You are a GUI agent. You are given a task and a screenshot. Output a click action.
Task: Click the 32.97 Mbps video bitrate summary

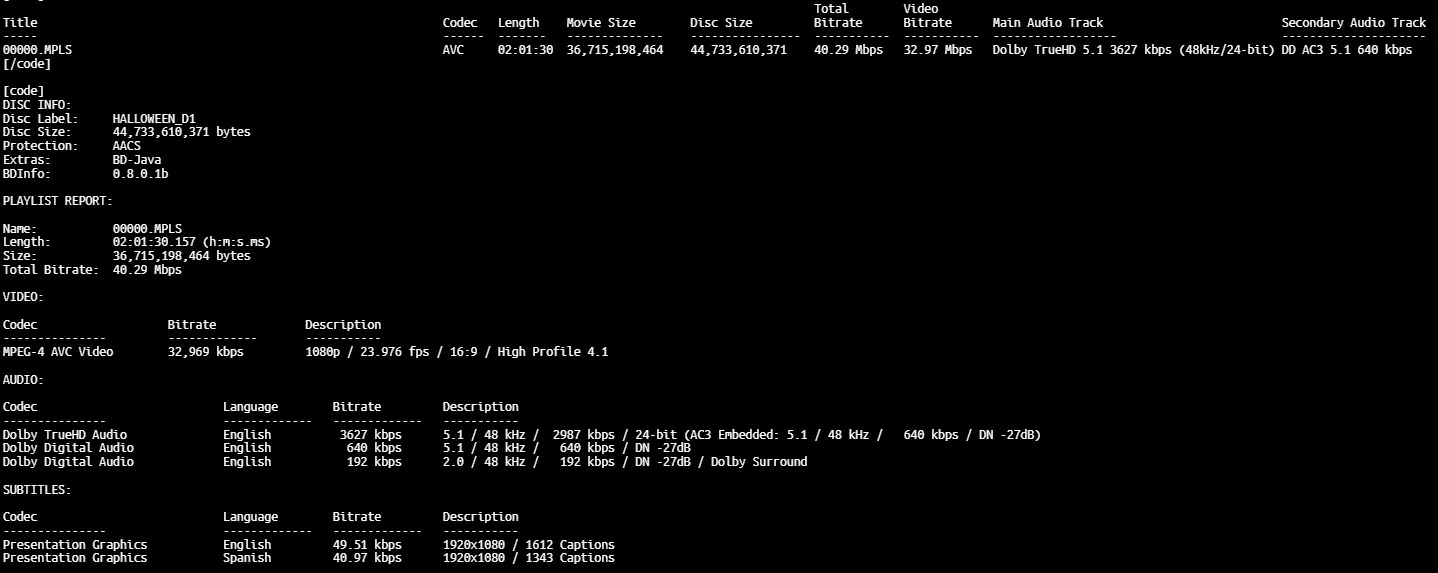[x=937, y=50]
